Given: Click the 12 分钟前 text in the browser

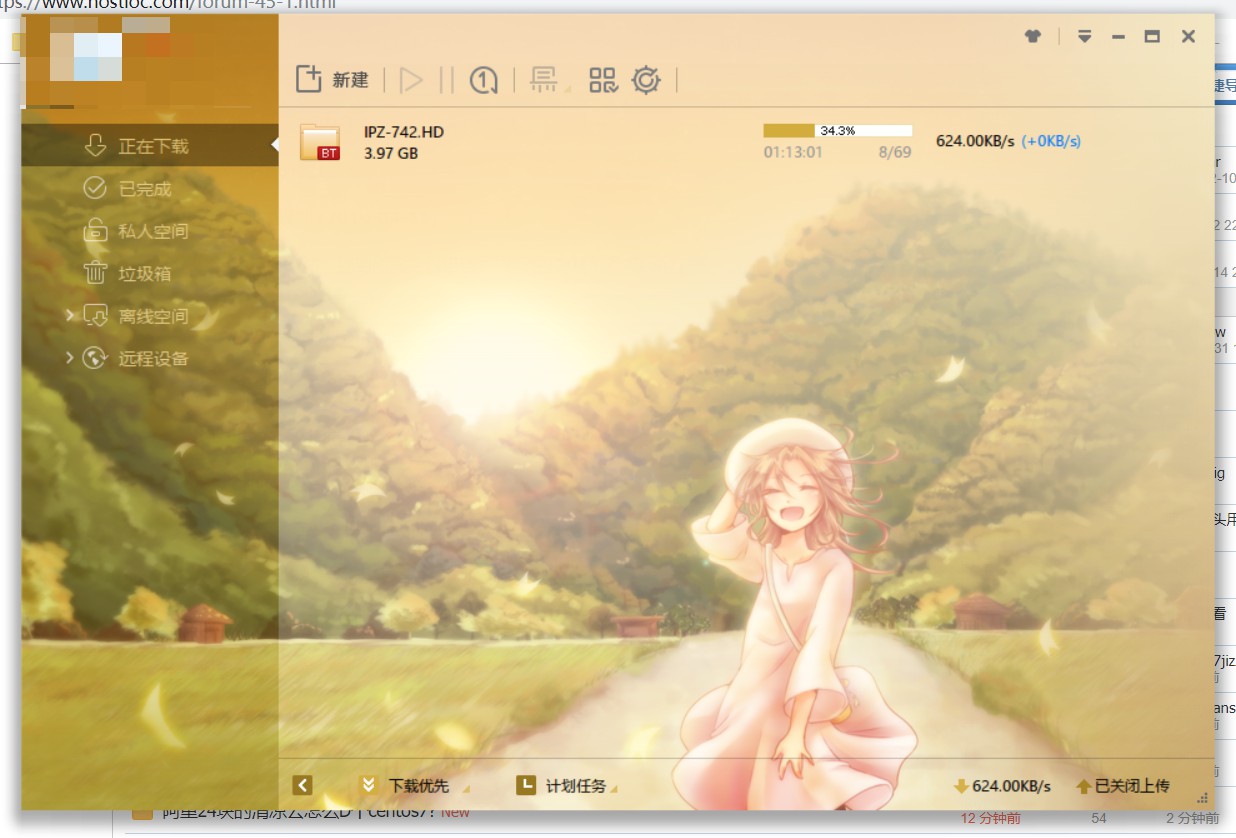Looking at the screenshot, I should click(991, 818).
